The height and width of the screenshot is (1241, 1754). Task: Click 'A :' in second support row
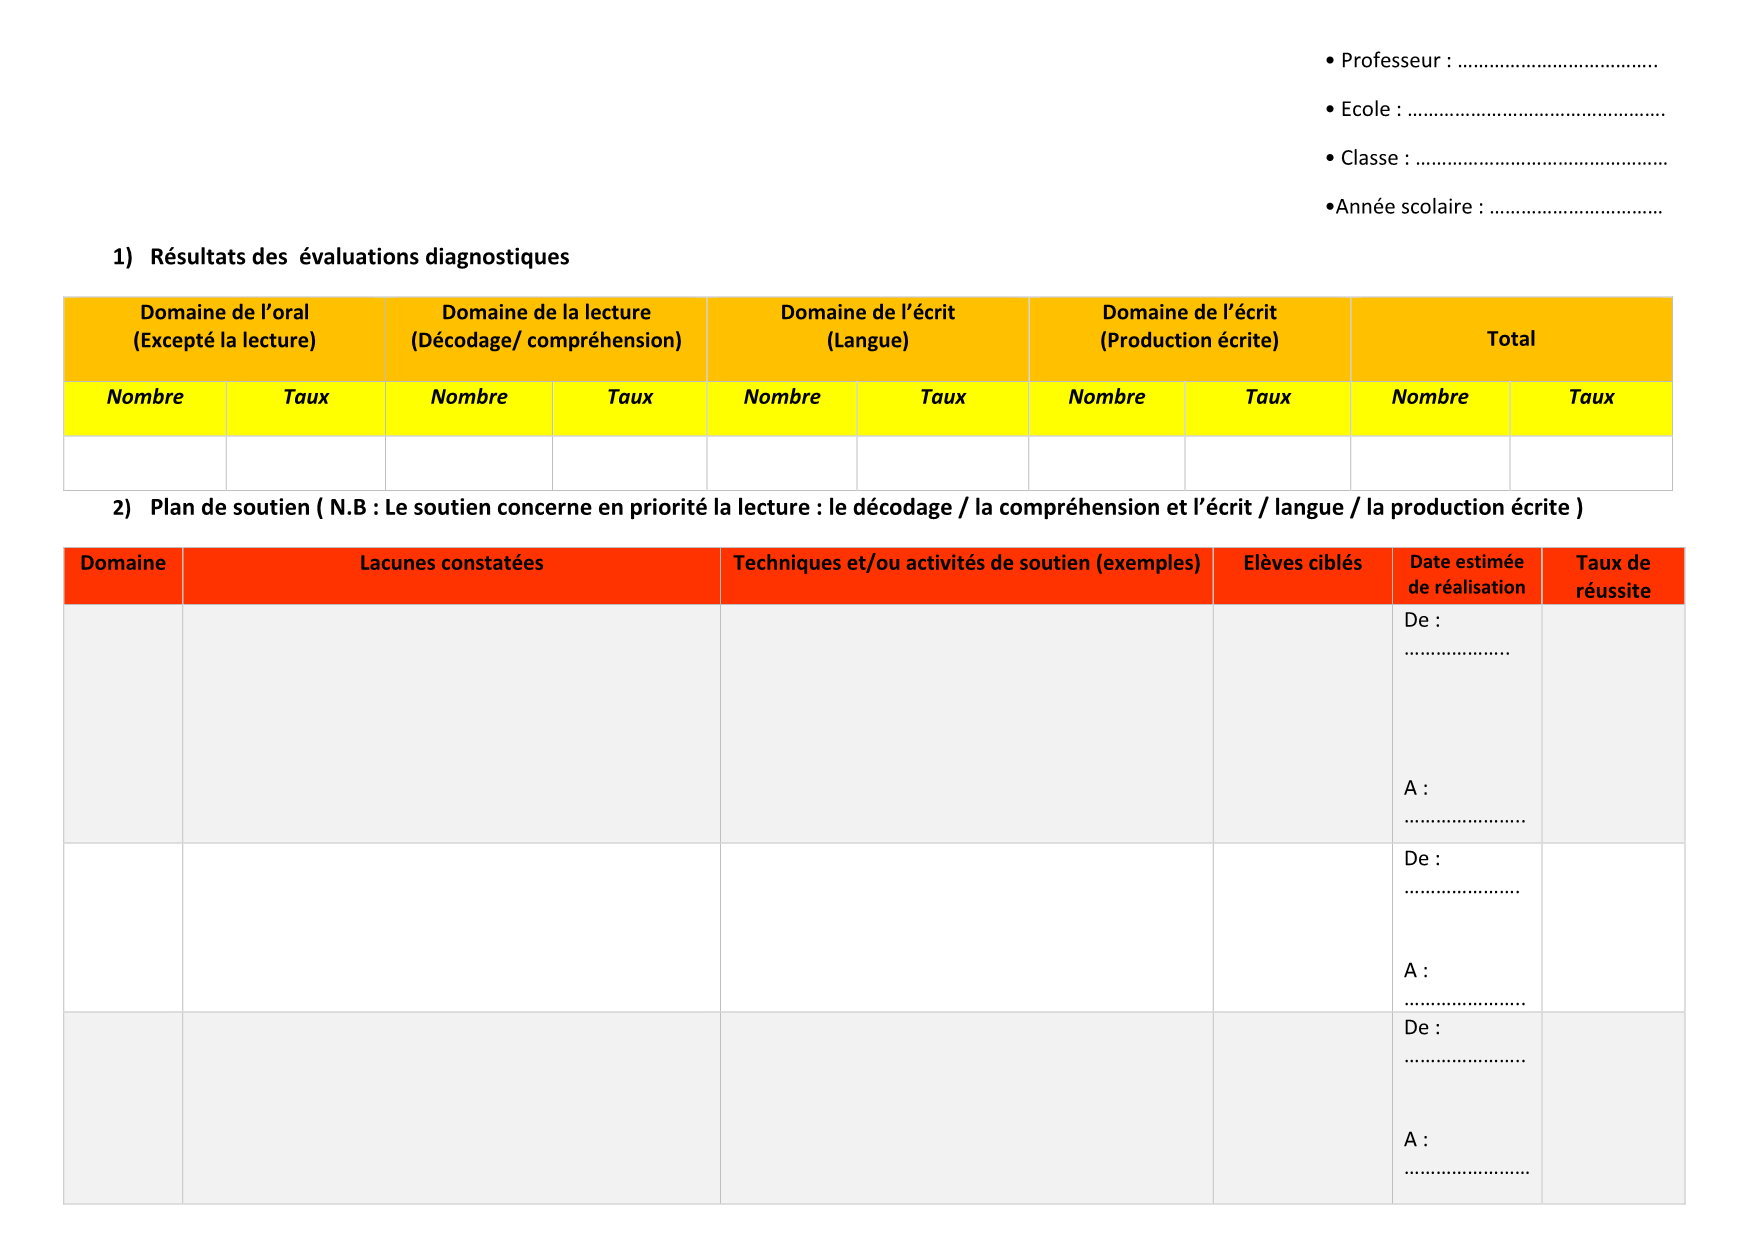(1416, 970)
